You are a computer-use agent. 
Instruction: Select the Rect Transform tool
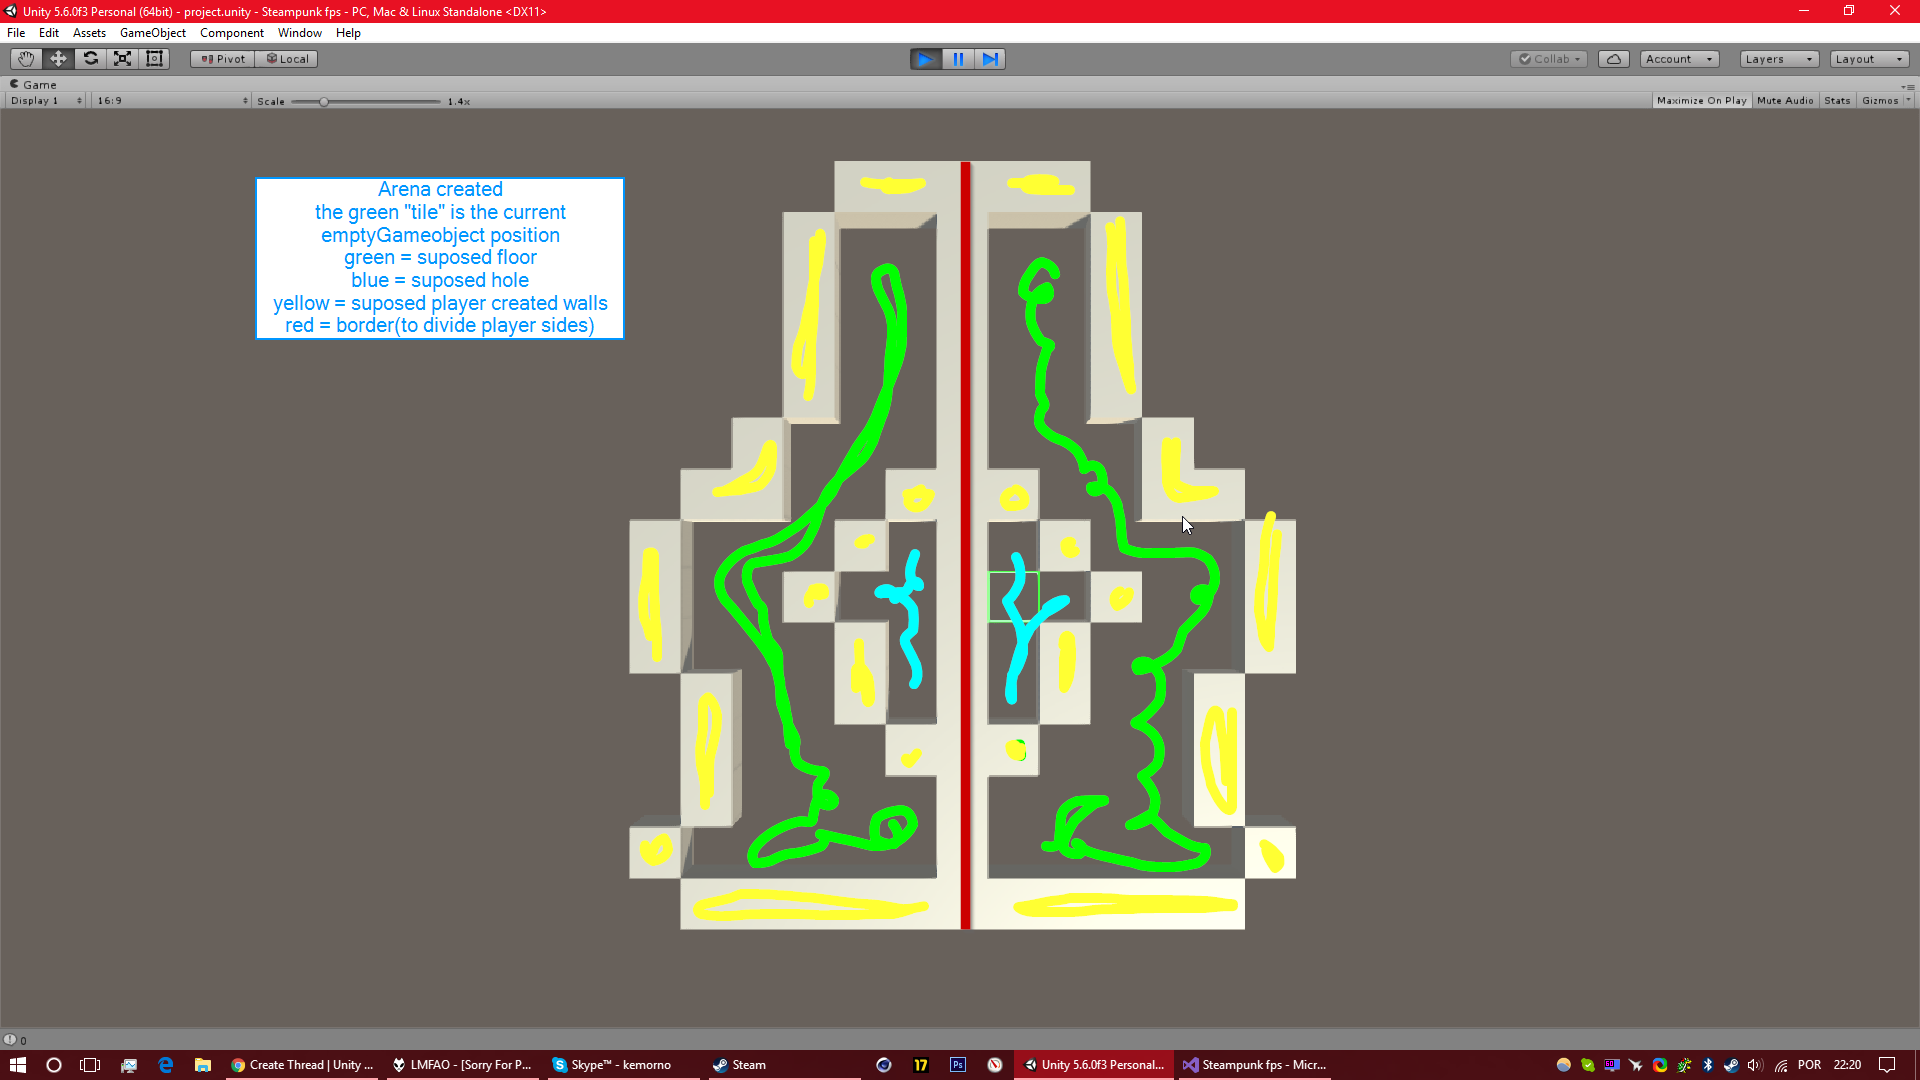click(154, 58)
